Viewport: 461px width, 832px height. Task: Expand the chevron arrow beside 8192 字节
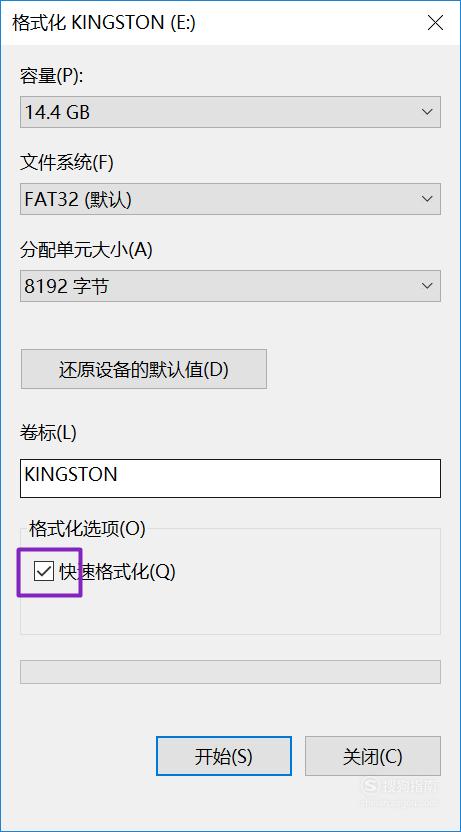pyautogui.click(x=427, y=286)
